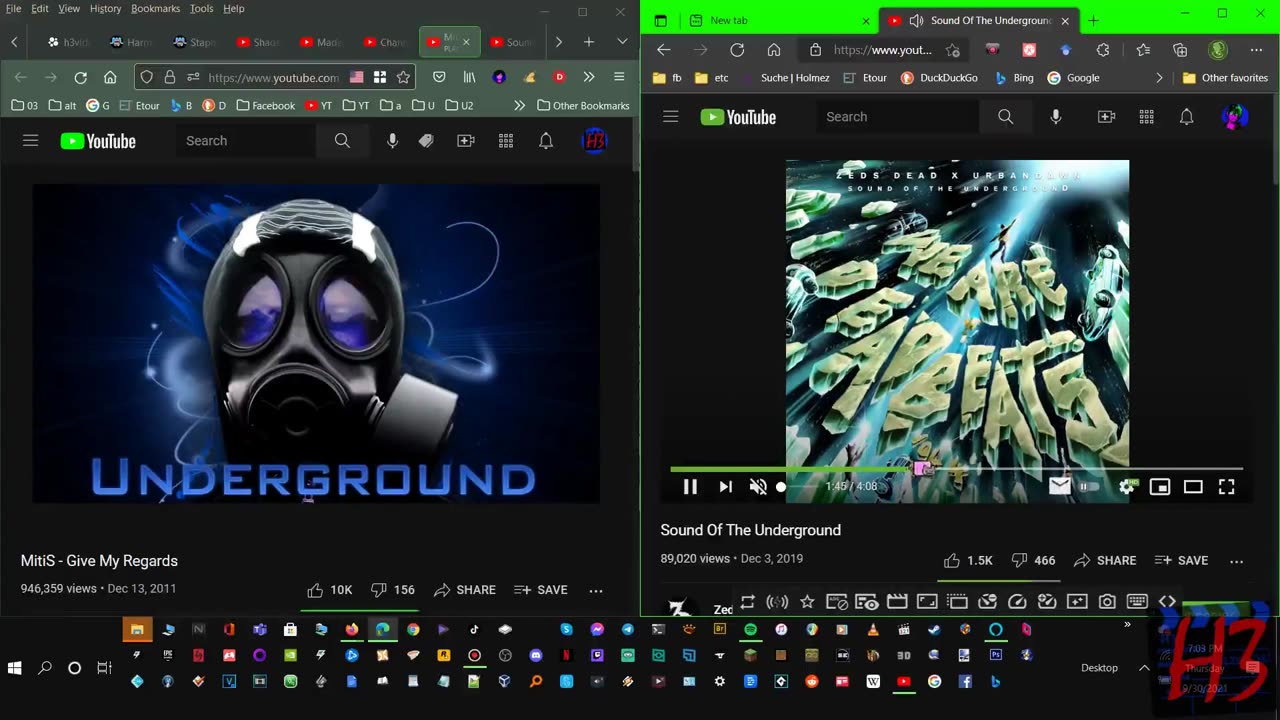Viewport: 1280px width, 720px height.
Task: Open Edge Collections icon
Action: 1180,50
